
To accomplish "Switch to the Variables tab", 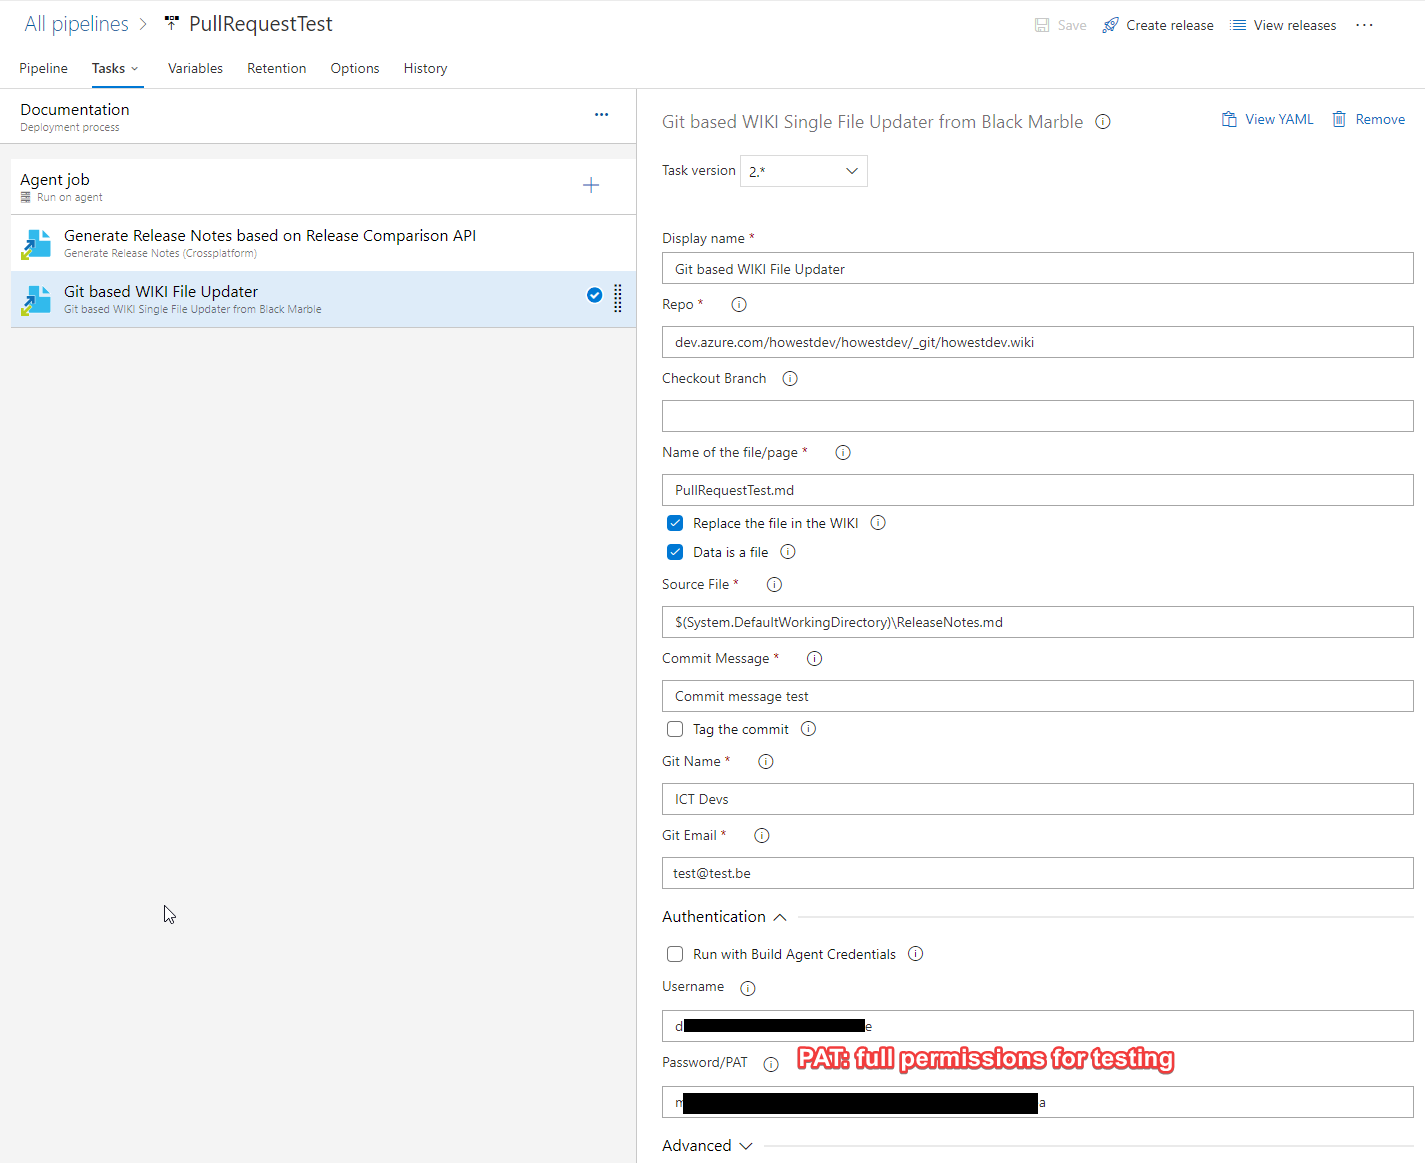I will click(195, 68).
